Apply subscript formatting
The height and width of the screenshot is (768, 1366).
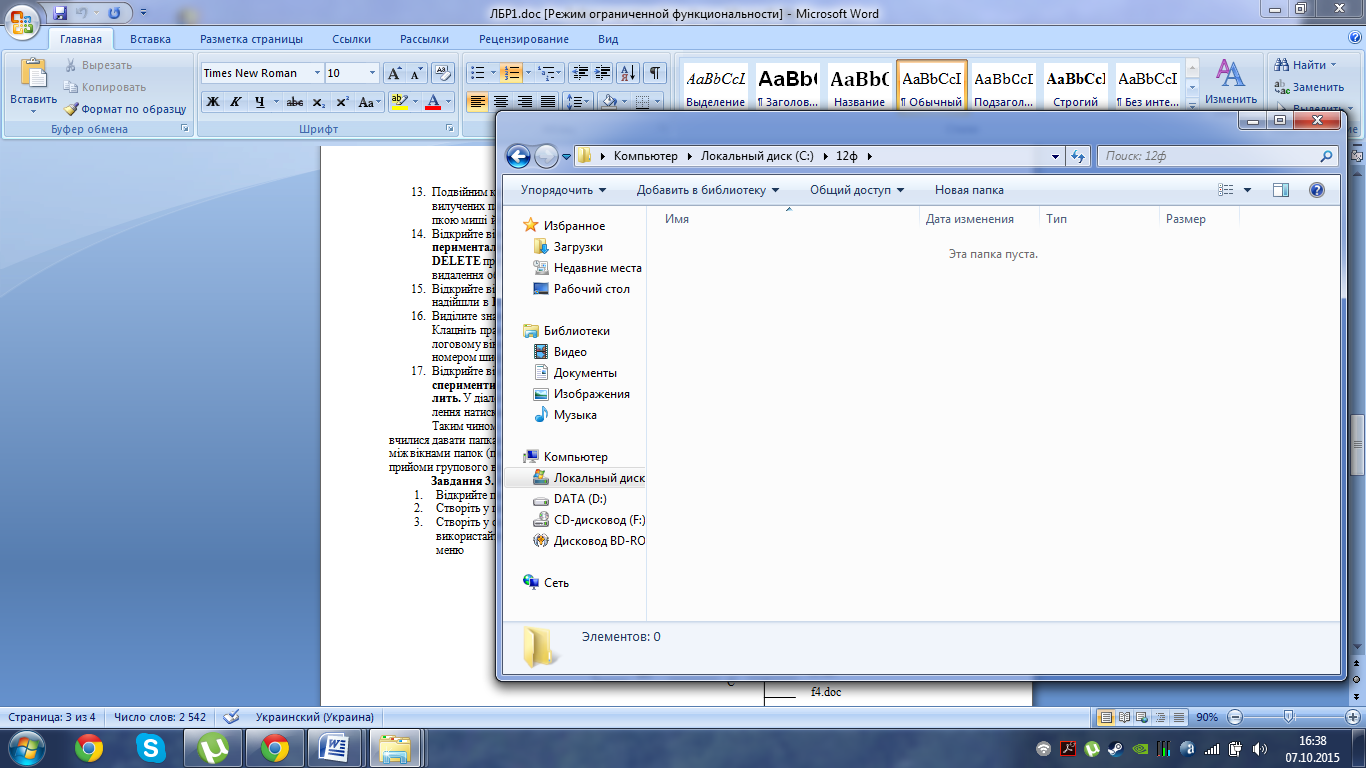coord(318,102)
